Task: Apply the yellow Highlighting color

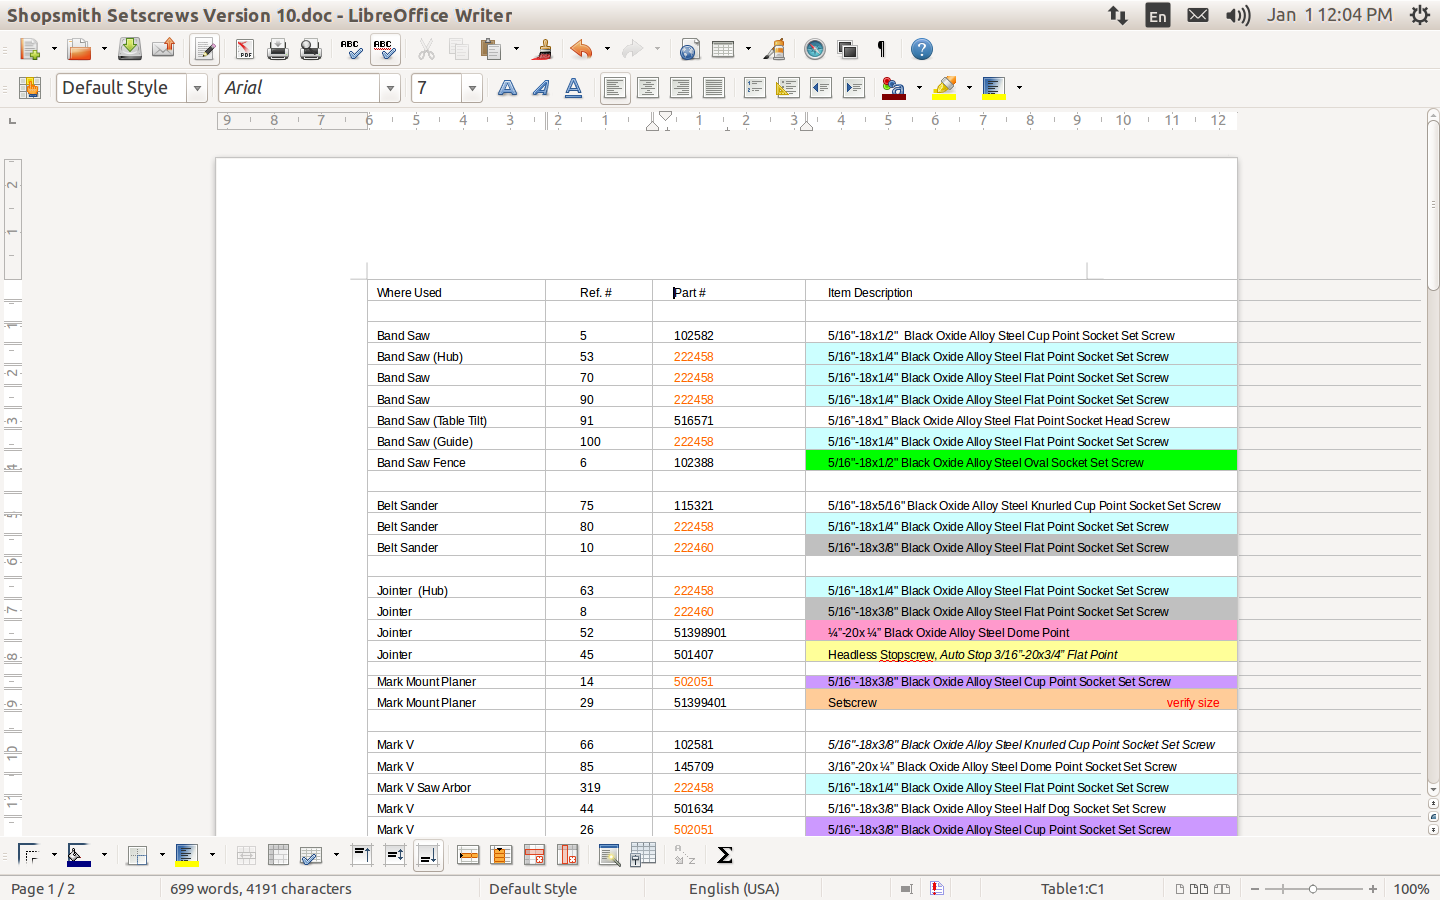Action: pyautogui.click(x=944, y=88)
